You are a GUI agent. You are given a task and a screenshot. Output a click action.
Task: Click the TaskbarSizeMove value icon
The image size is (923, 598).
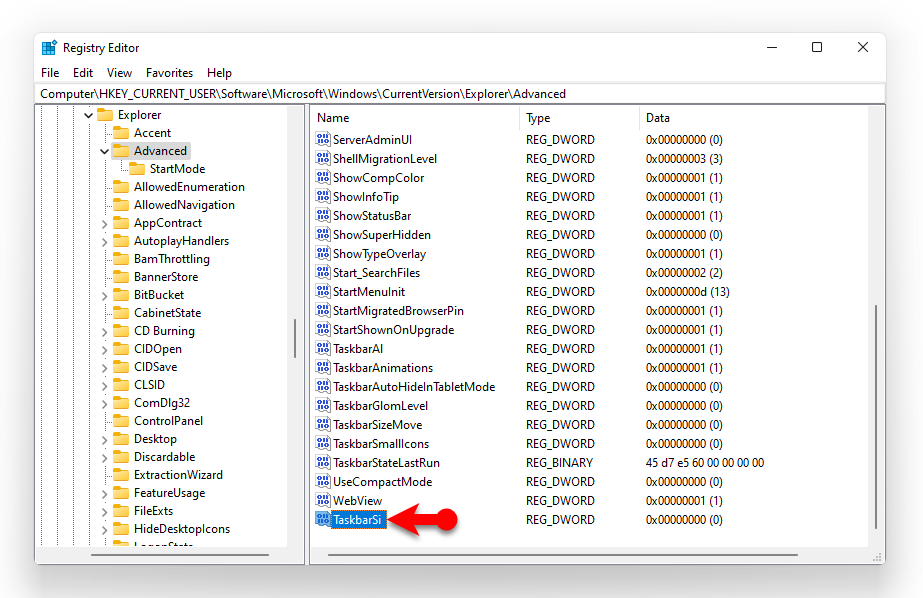click(323, 424)
